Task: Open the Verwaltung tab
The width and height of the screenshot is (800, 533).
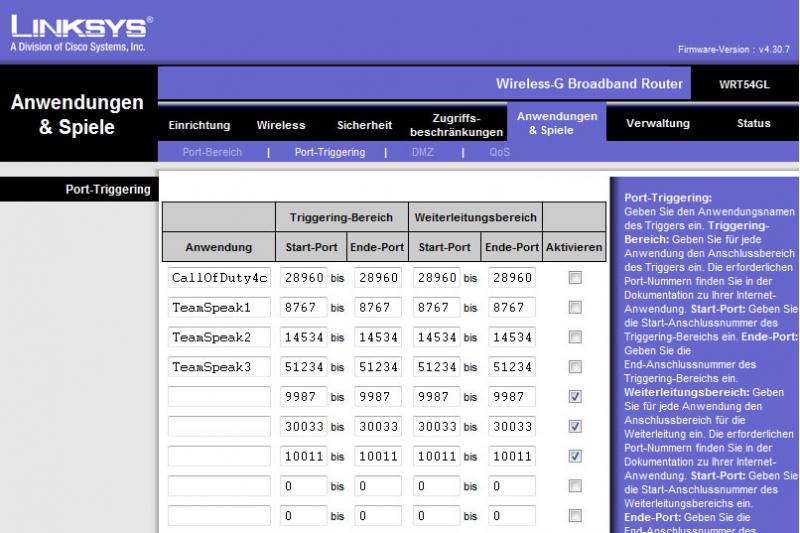Action: [657, 124]
